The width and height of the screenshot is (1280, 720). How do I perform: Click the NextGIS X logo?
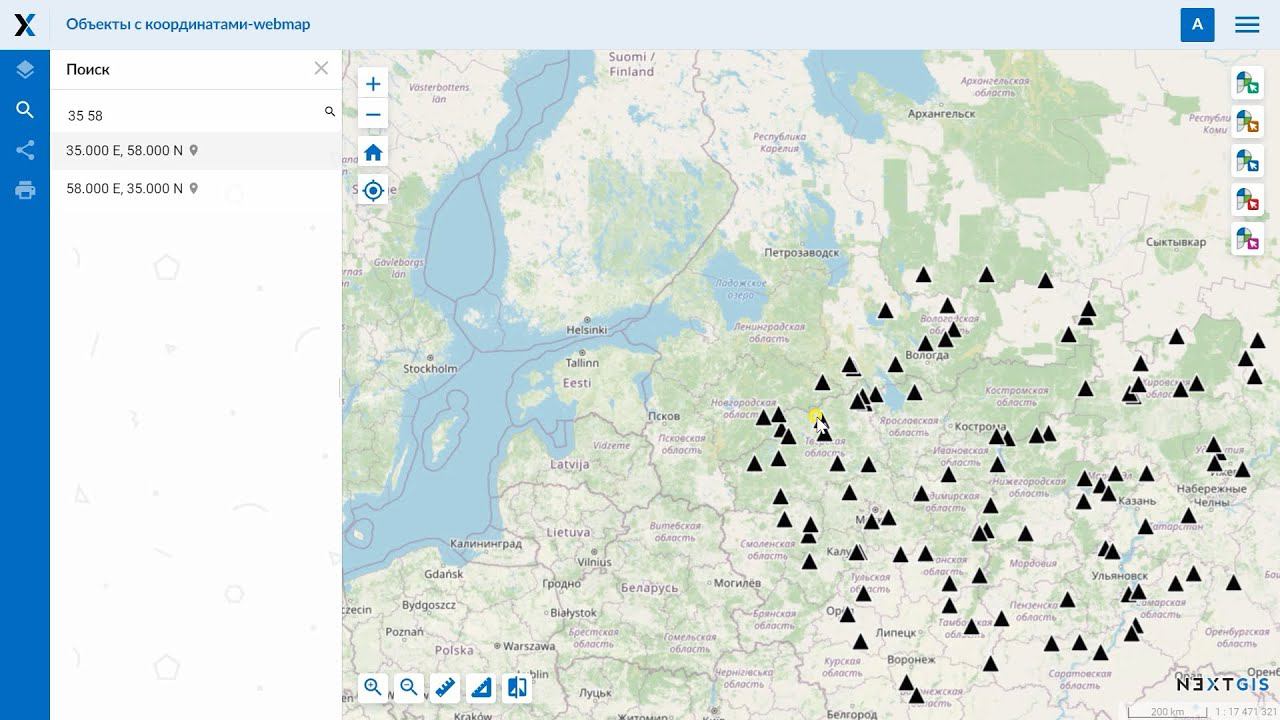(25, 25)
